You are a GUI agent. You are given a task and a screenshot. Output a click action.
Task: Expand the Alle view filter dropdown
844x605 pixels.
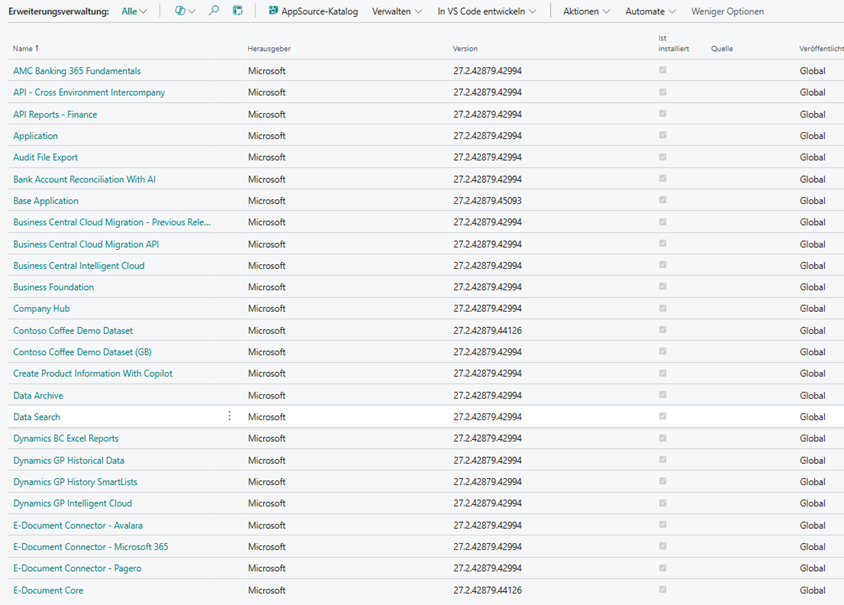pos(133,11)
